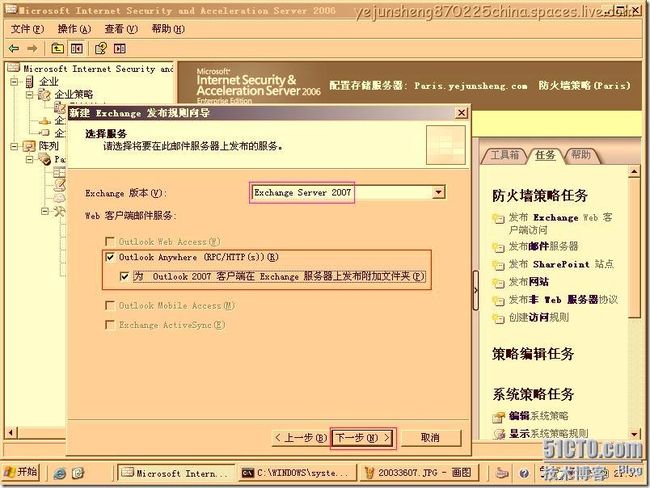Click tree pane horizontal scroll left arrow
The image size is (650, 488).
(11, 433)
